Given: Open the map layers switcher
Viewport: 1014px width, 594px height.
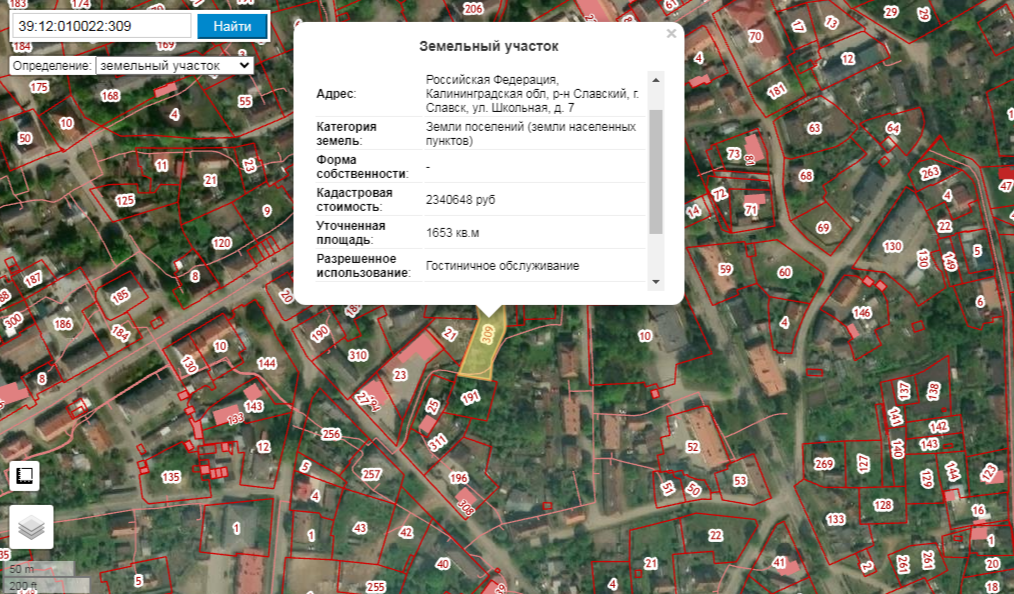Looking at the screenshot, I should tap(31, 527).
